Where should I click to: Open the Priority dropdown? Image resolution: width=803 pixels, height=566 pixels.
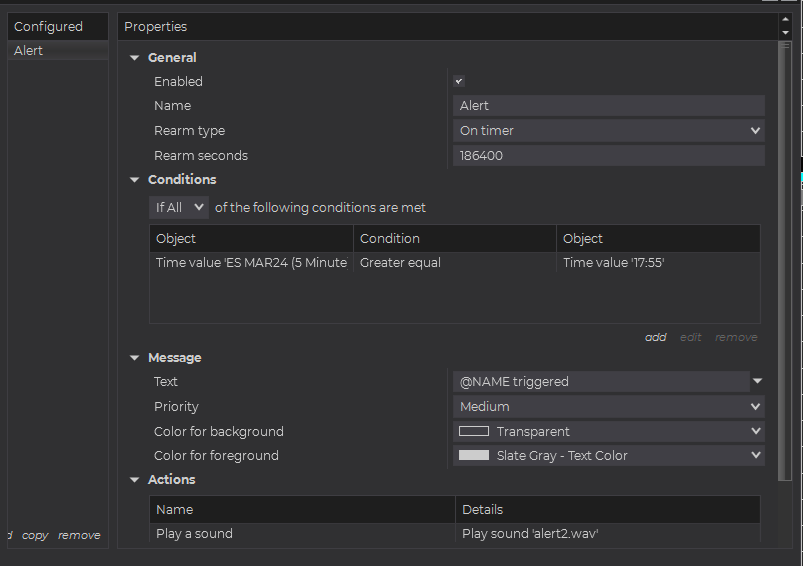[x=608, y=407]
